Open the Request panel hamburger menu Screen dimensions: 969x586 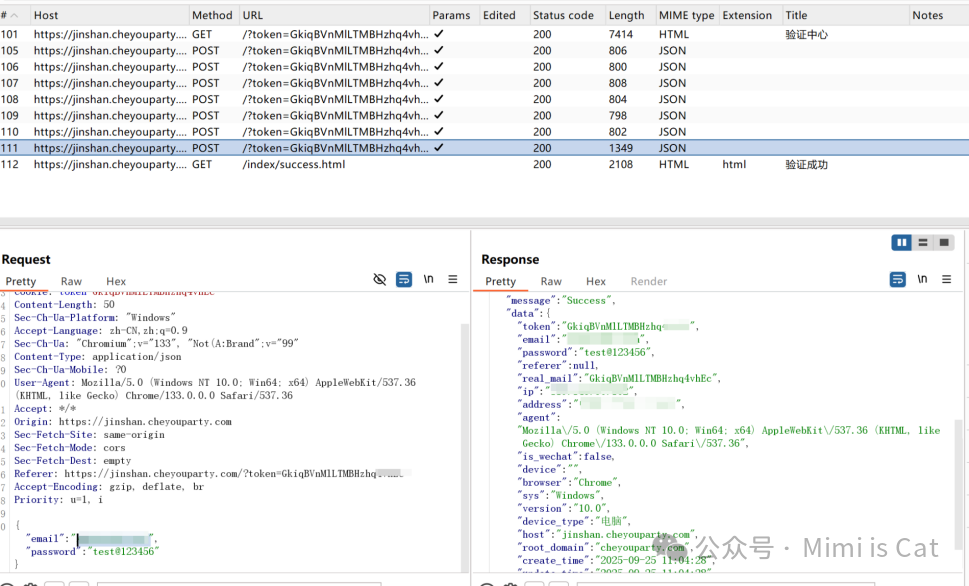pyautogui.click(x=453, y=279)
